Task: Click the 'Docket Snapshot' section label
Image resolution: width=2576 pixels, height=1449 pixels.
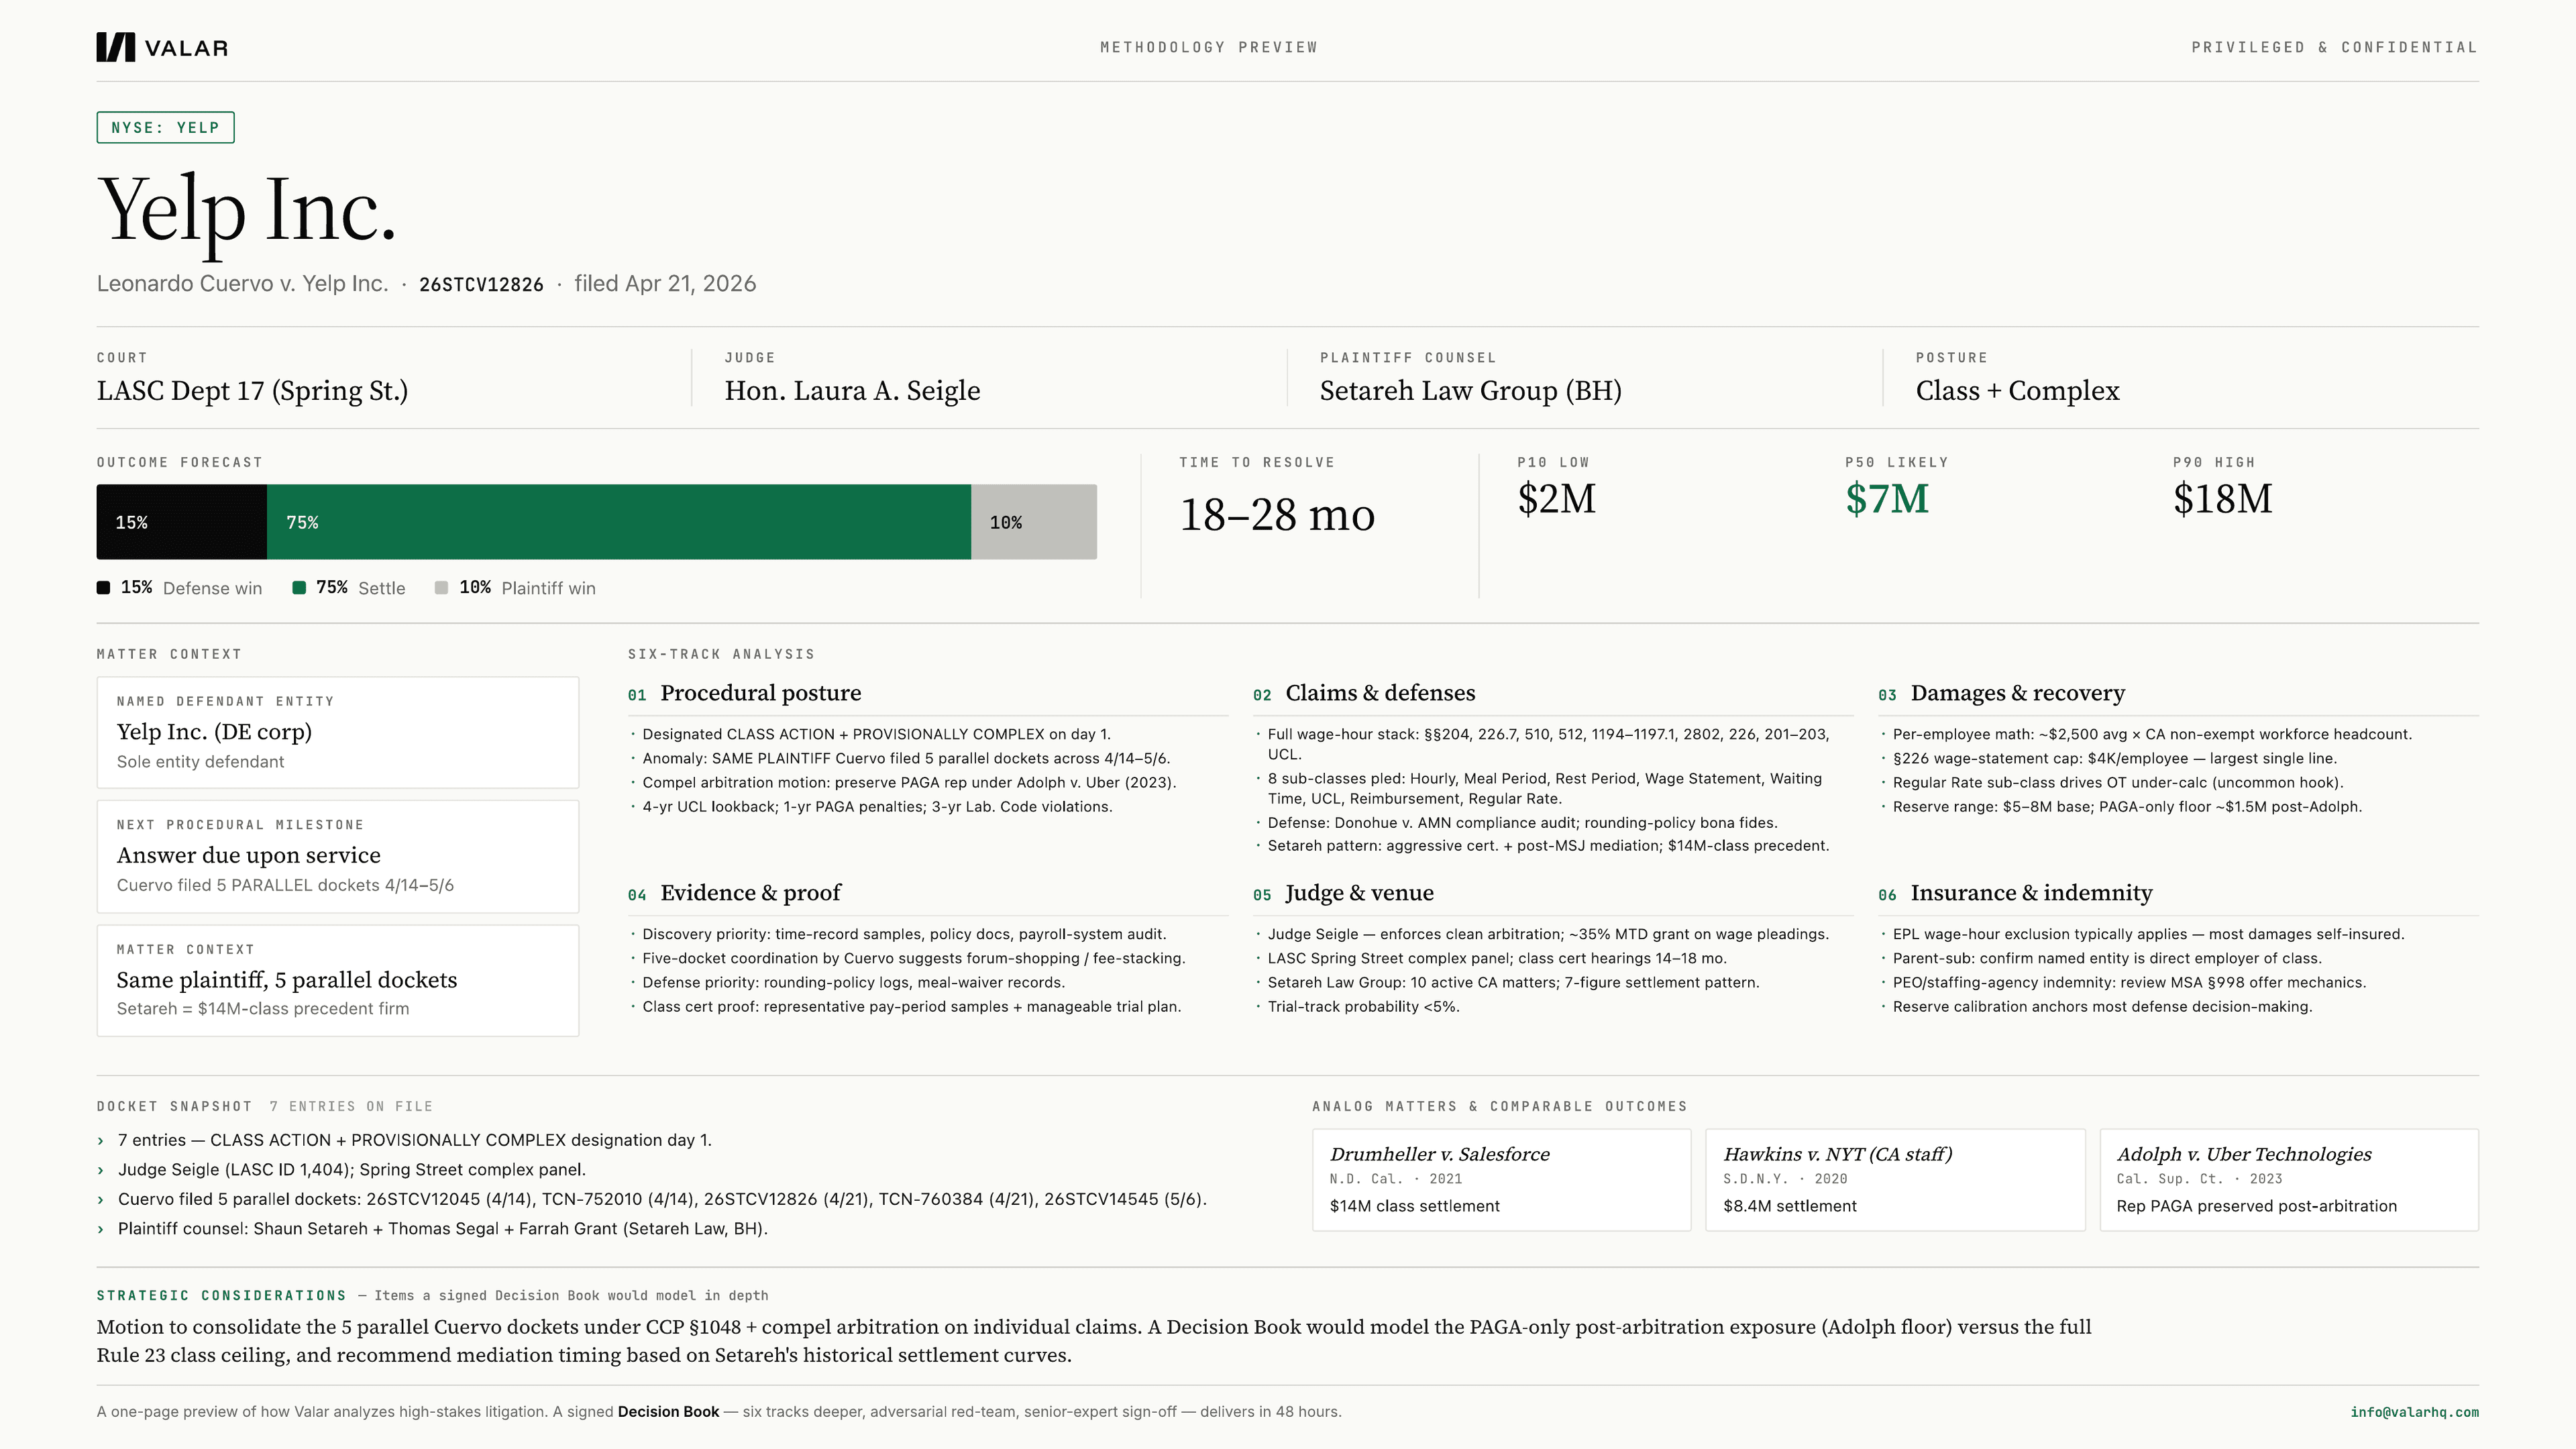Action: pos(174,1106)
